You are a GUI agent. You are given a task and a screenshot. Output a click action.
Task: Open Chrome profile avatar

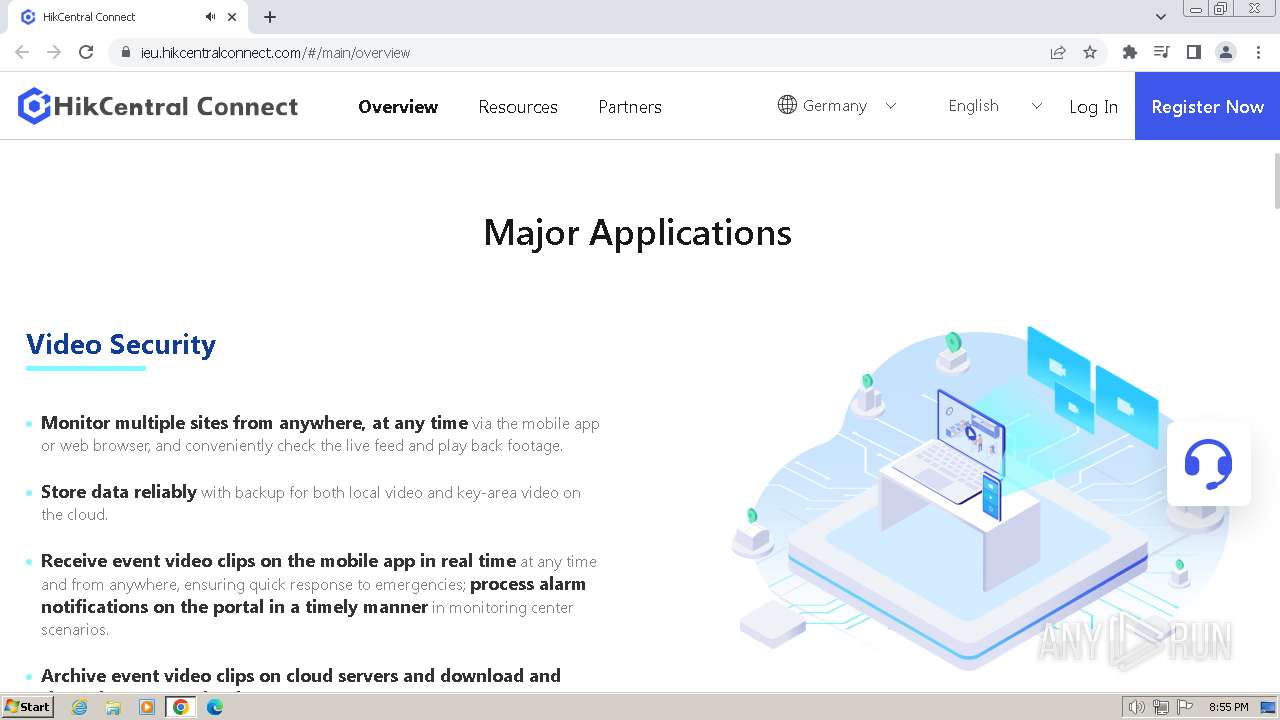(x=1226, y=52)
